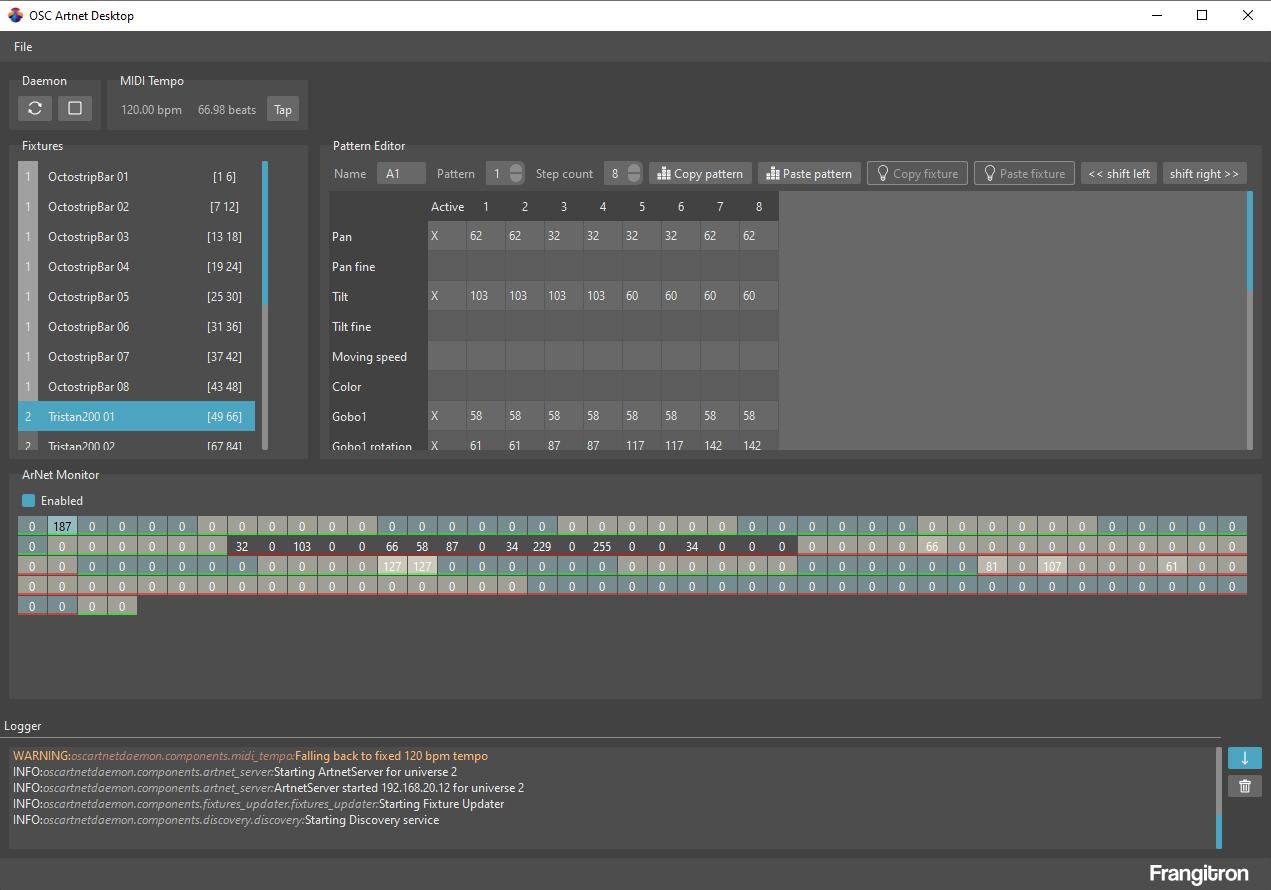This screenshot has width=1271, height=890.
Task: Tap the MIDI tempo Tap button
Action: tap(283, 110)
